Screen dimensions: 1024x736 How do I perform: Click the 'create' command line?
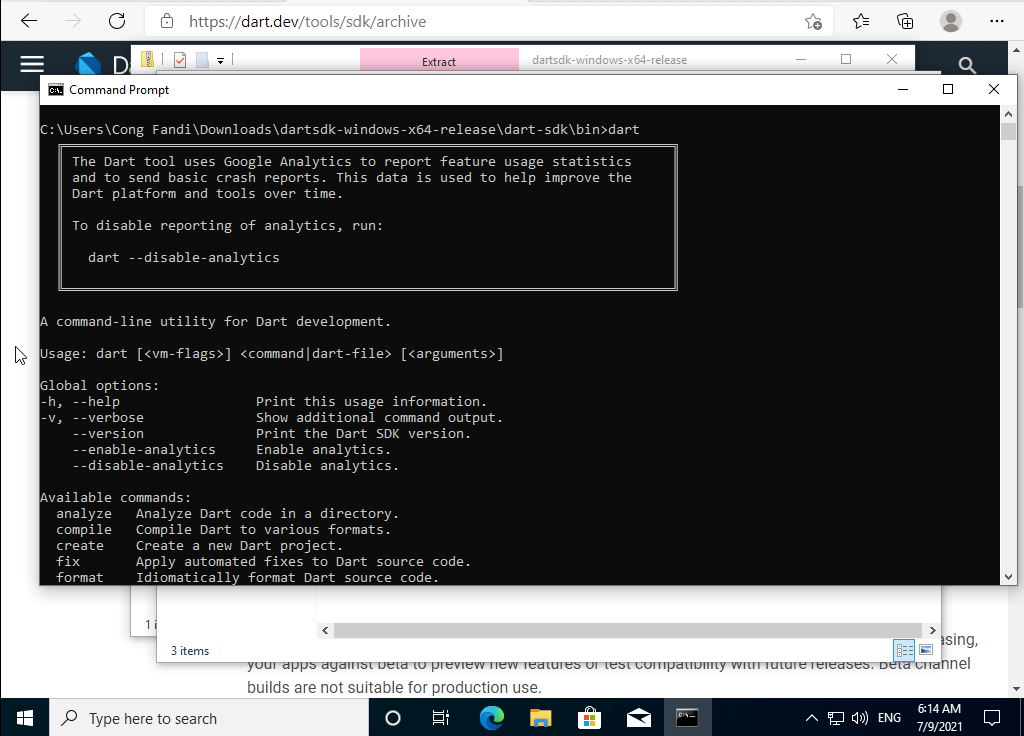[x=199, y=545]
